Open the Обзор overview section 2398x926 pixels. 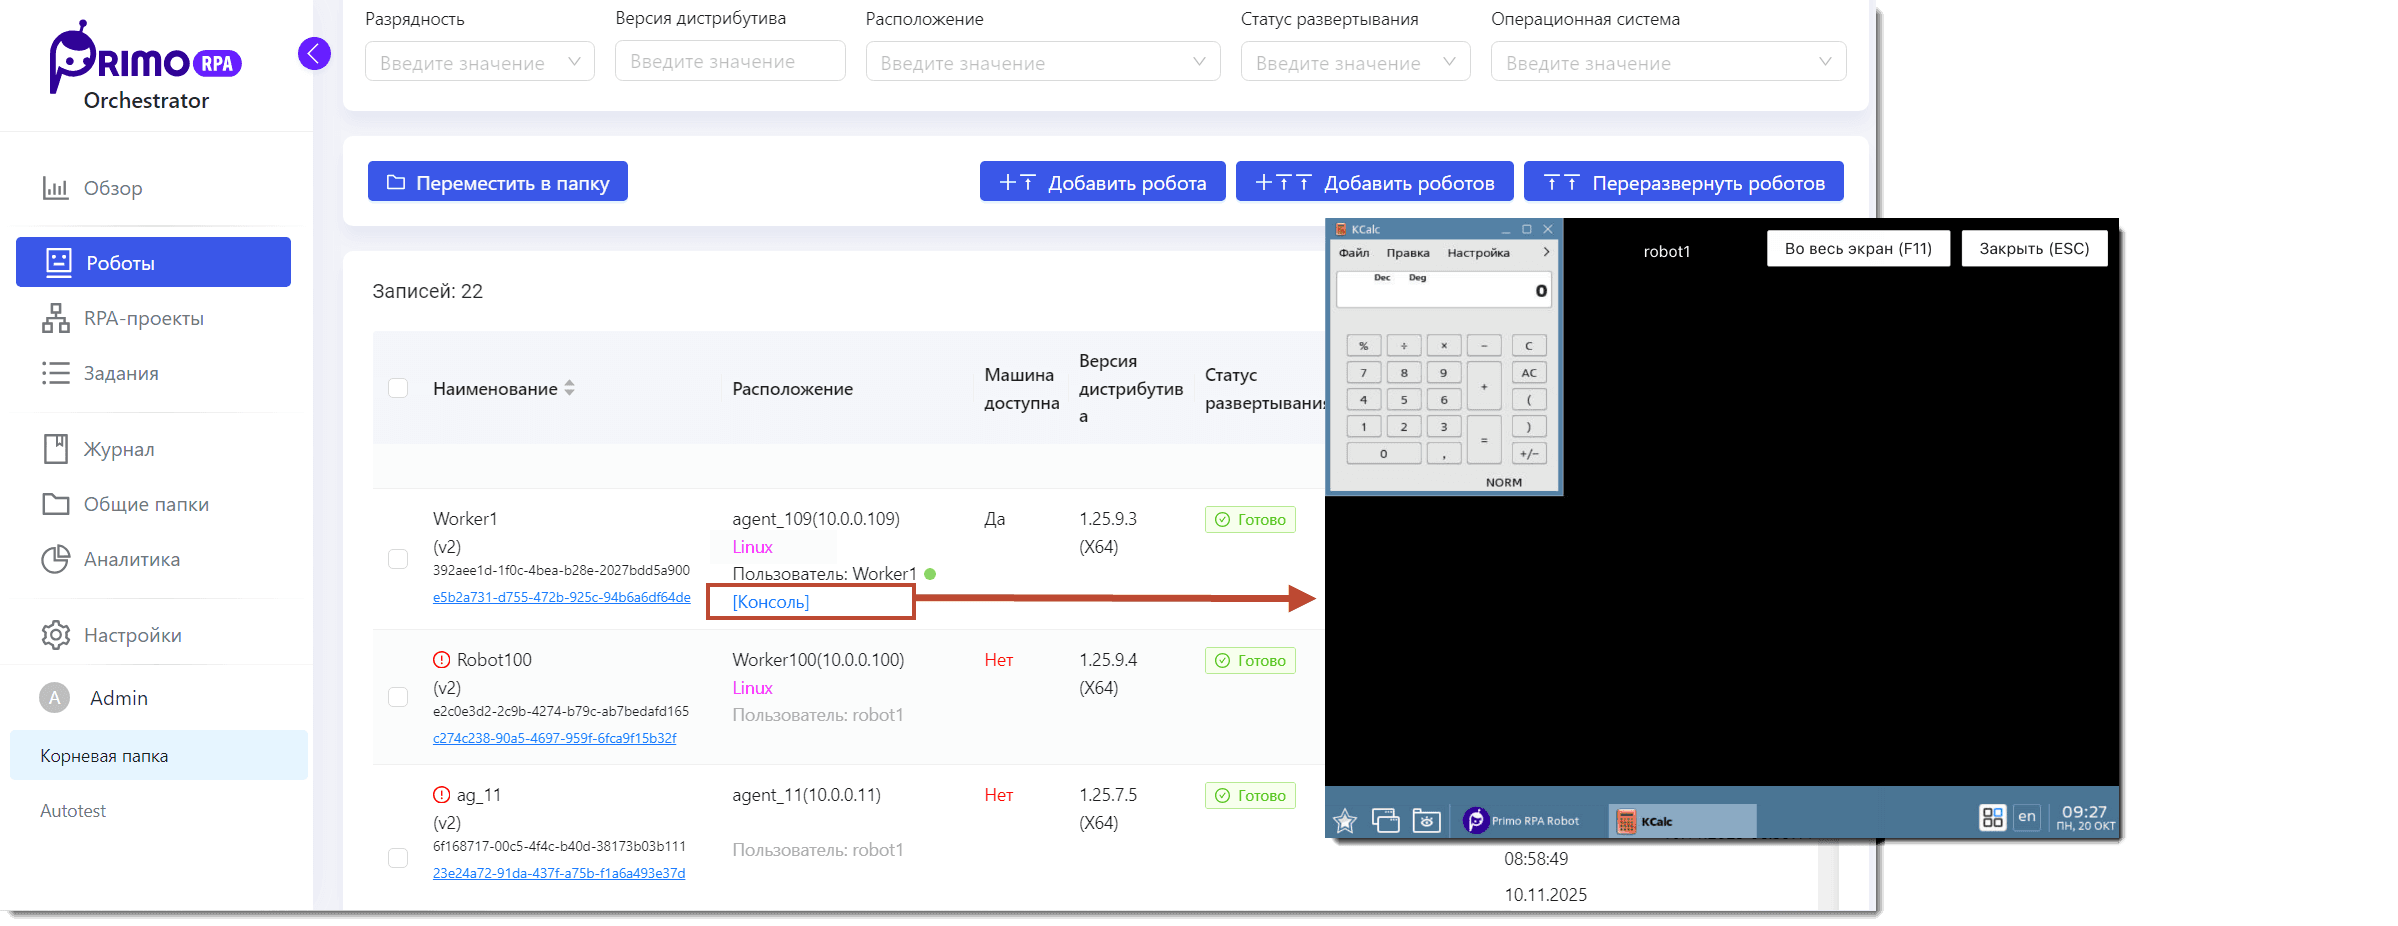coord(112,188)
